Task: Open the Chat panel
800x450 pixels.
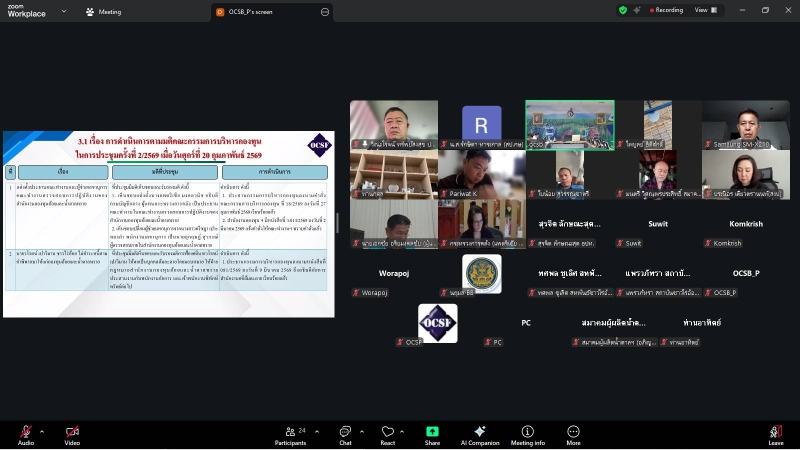Action: [345, 434]
